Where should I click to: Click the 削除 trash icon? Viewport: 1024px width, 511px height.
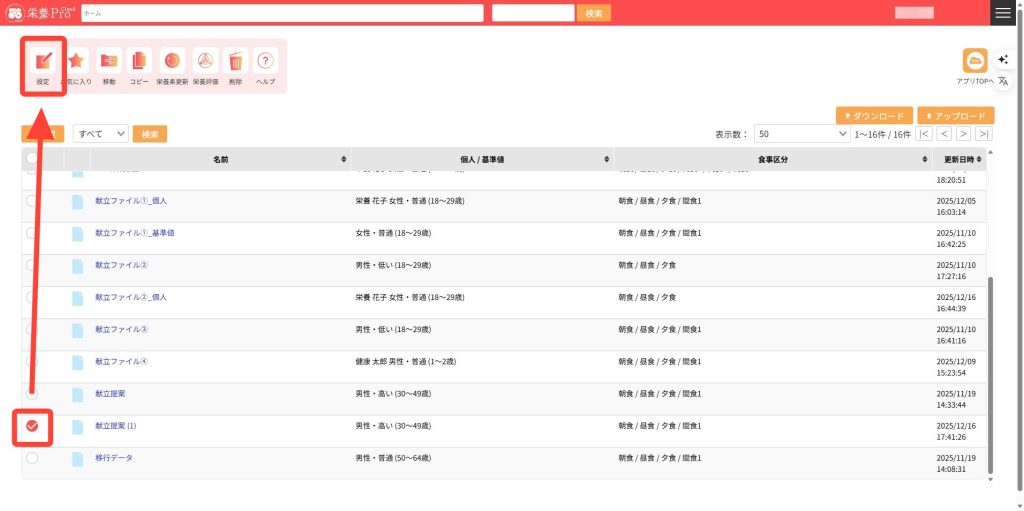pyautogui.click(x=235, y=62)
